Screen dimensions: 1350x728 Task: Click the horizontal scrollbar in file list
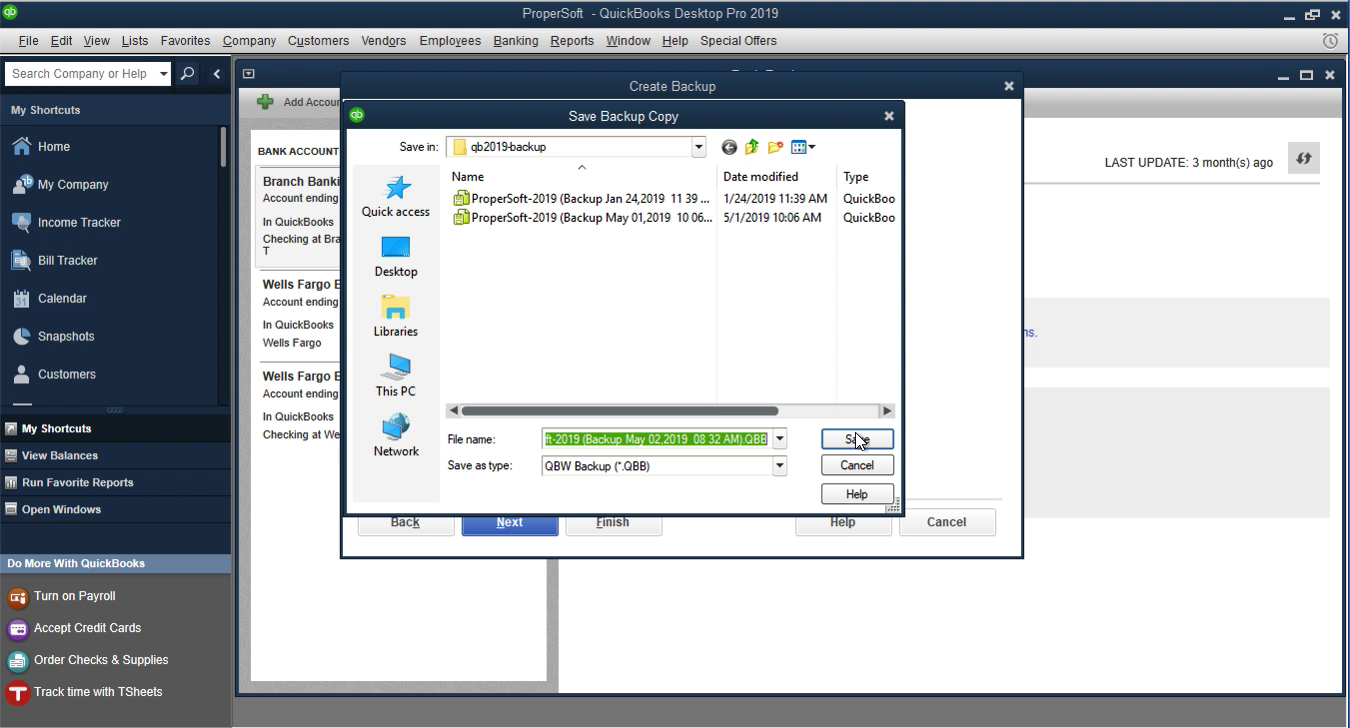[x=619, y=411]
